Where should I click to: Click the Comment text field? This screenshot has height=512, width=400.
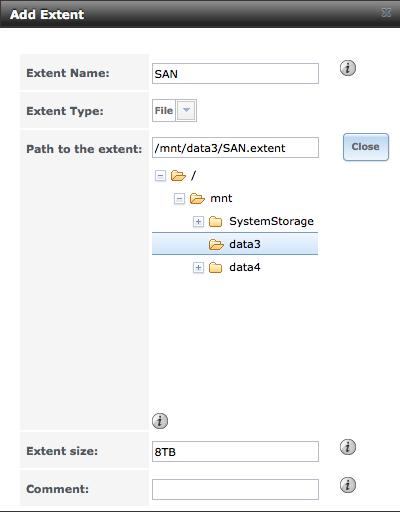point(235,489)
